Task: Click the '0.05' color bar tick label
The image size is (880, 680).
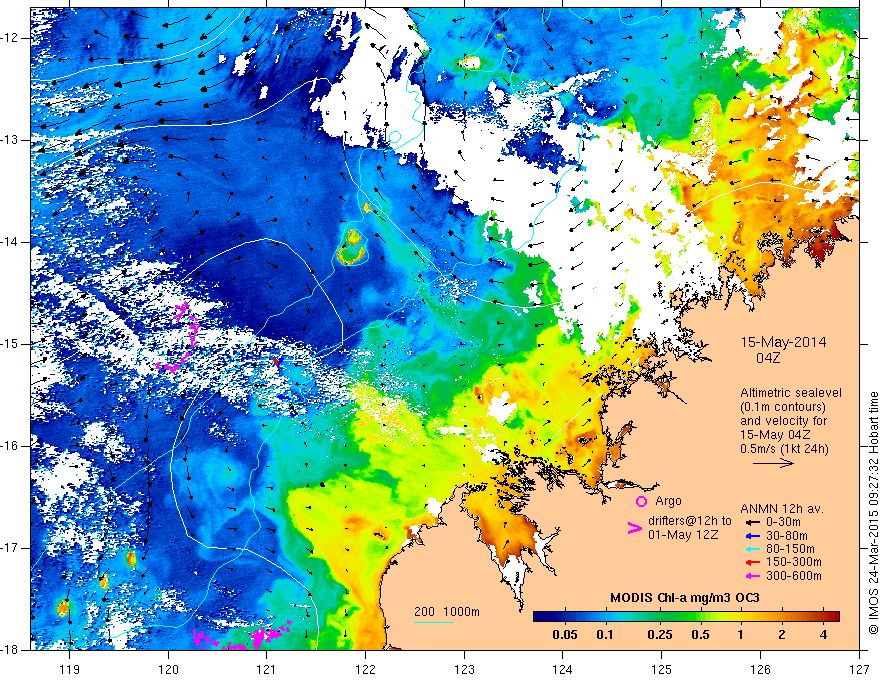Action: point(565,635)
